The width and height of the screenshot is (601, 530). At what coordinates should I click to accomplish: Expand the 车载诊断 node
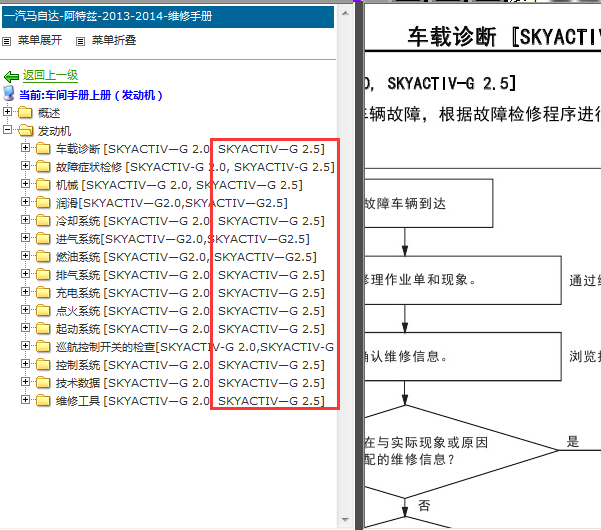[x=25, y=148]
